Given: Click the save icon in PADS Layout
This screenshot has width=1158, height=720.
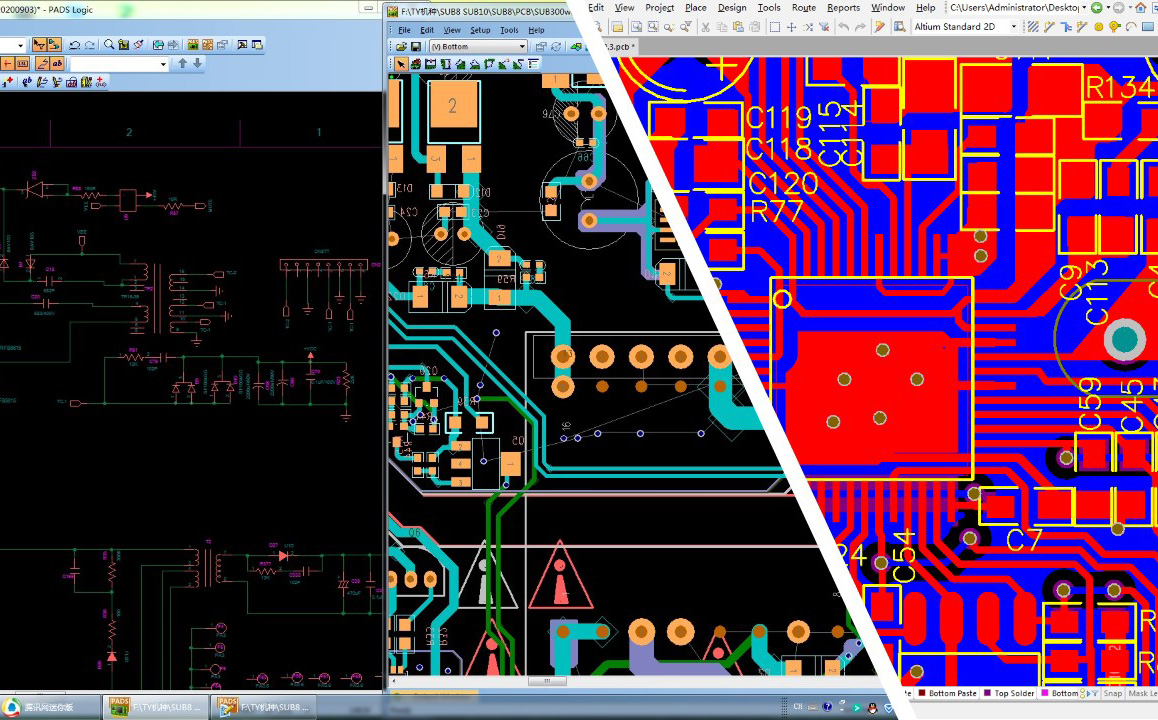Looking at the screenshot, I should pos(416,47).
